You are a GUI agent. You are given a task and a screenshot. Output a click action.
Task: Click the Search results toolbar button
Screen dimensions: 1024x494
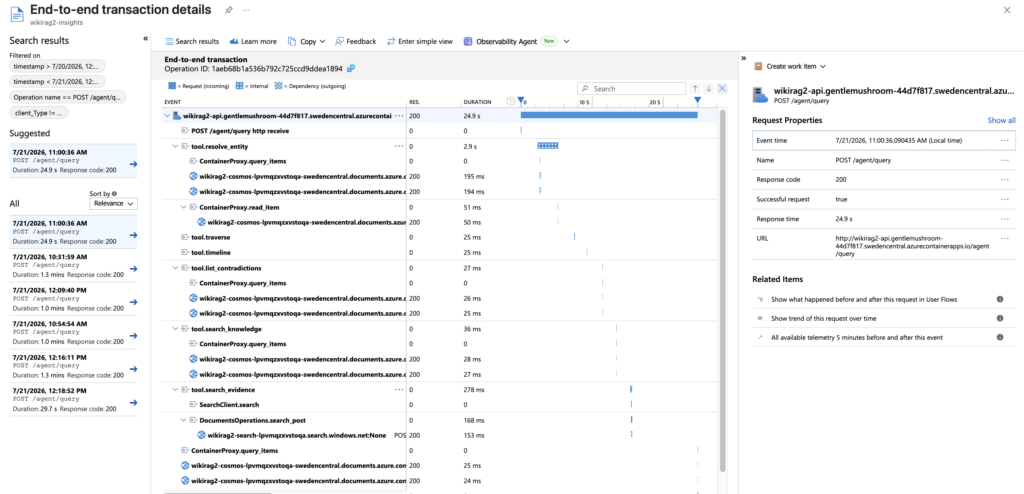191,41
